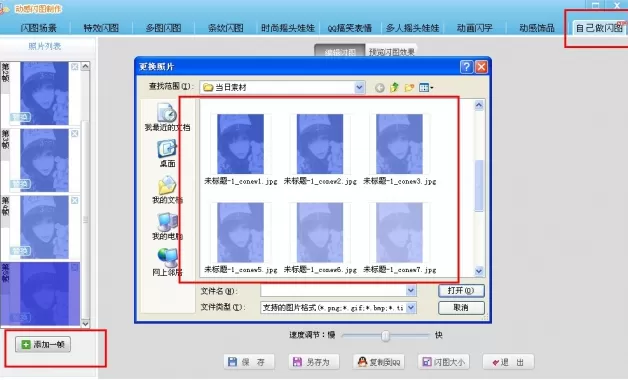Screen dimensions: 628x380
Task: Switch to the 多人摇头娃娃 tab
Action: pyautogui.click(x=413, y=28)
